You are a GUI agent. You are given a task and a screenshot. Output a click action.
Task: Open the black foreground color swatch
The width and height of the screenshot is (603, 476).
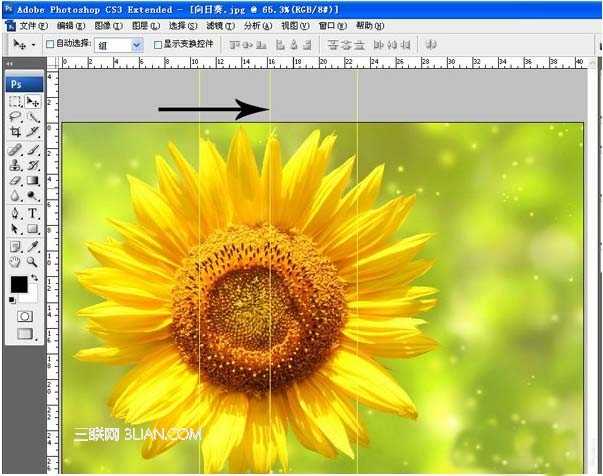[19, 285]
